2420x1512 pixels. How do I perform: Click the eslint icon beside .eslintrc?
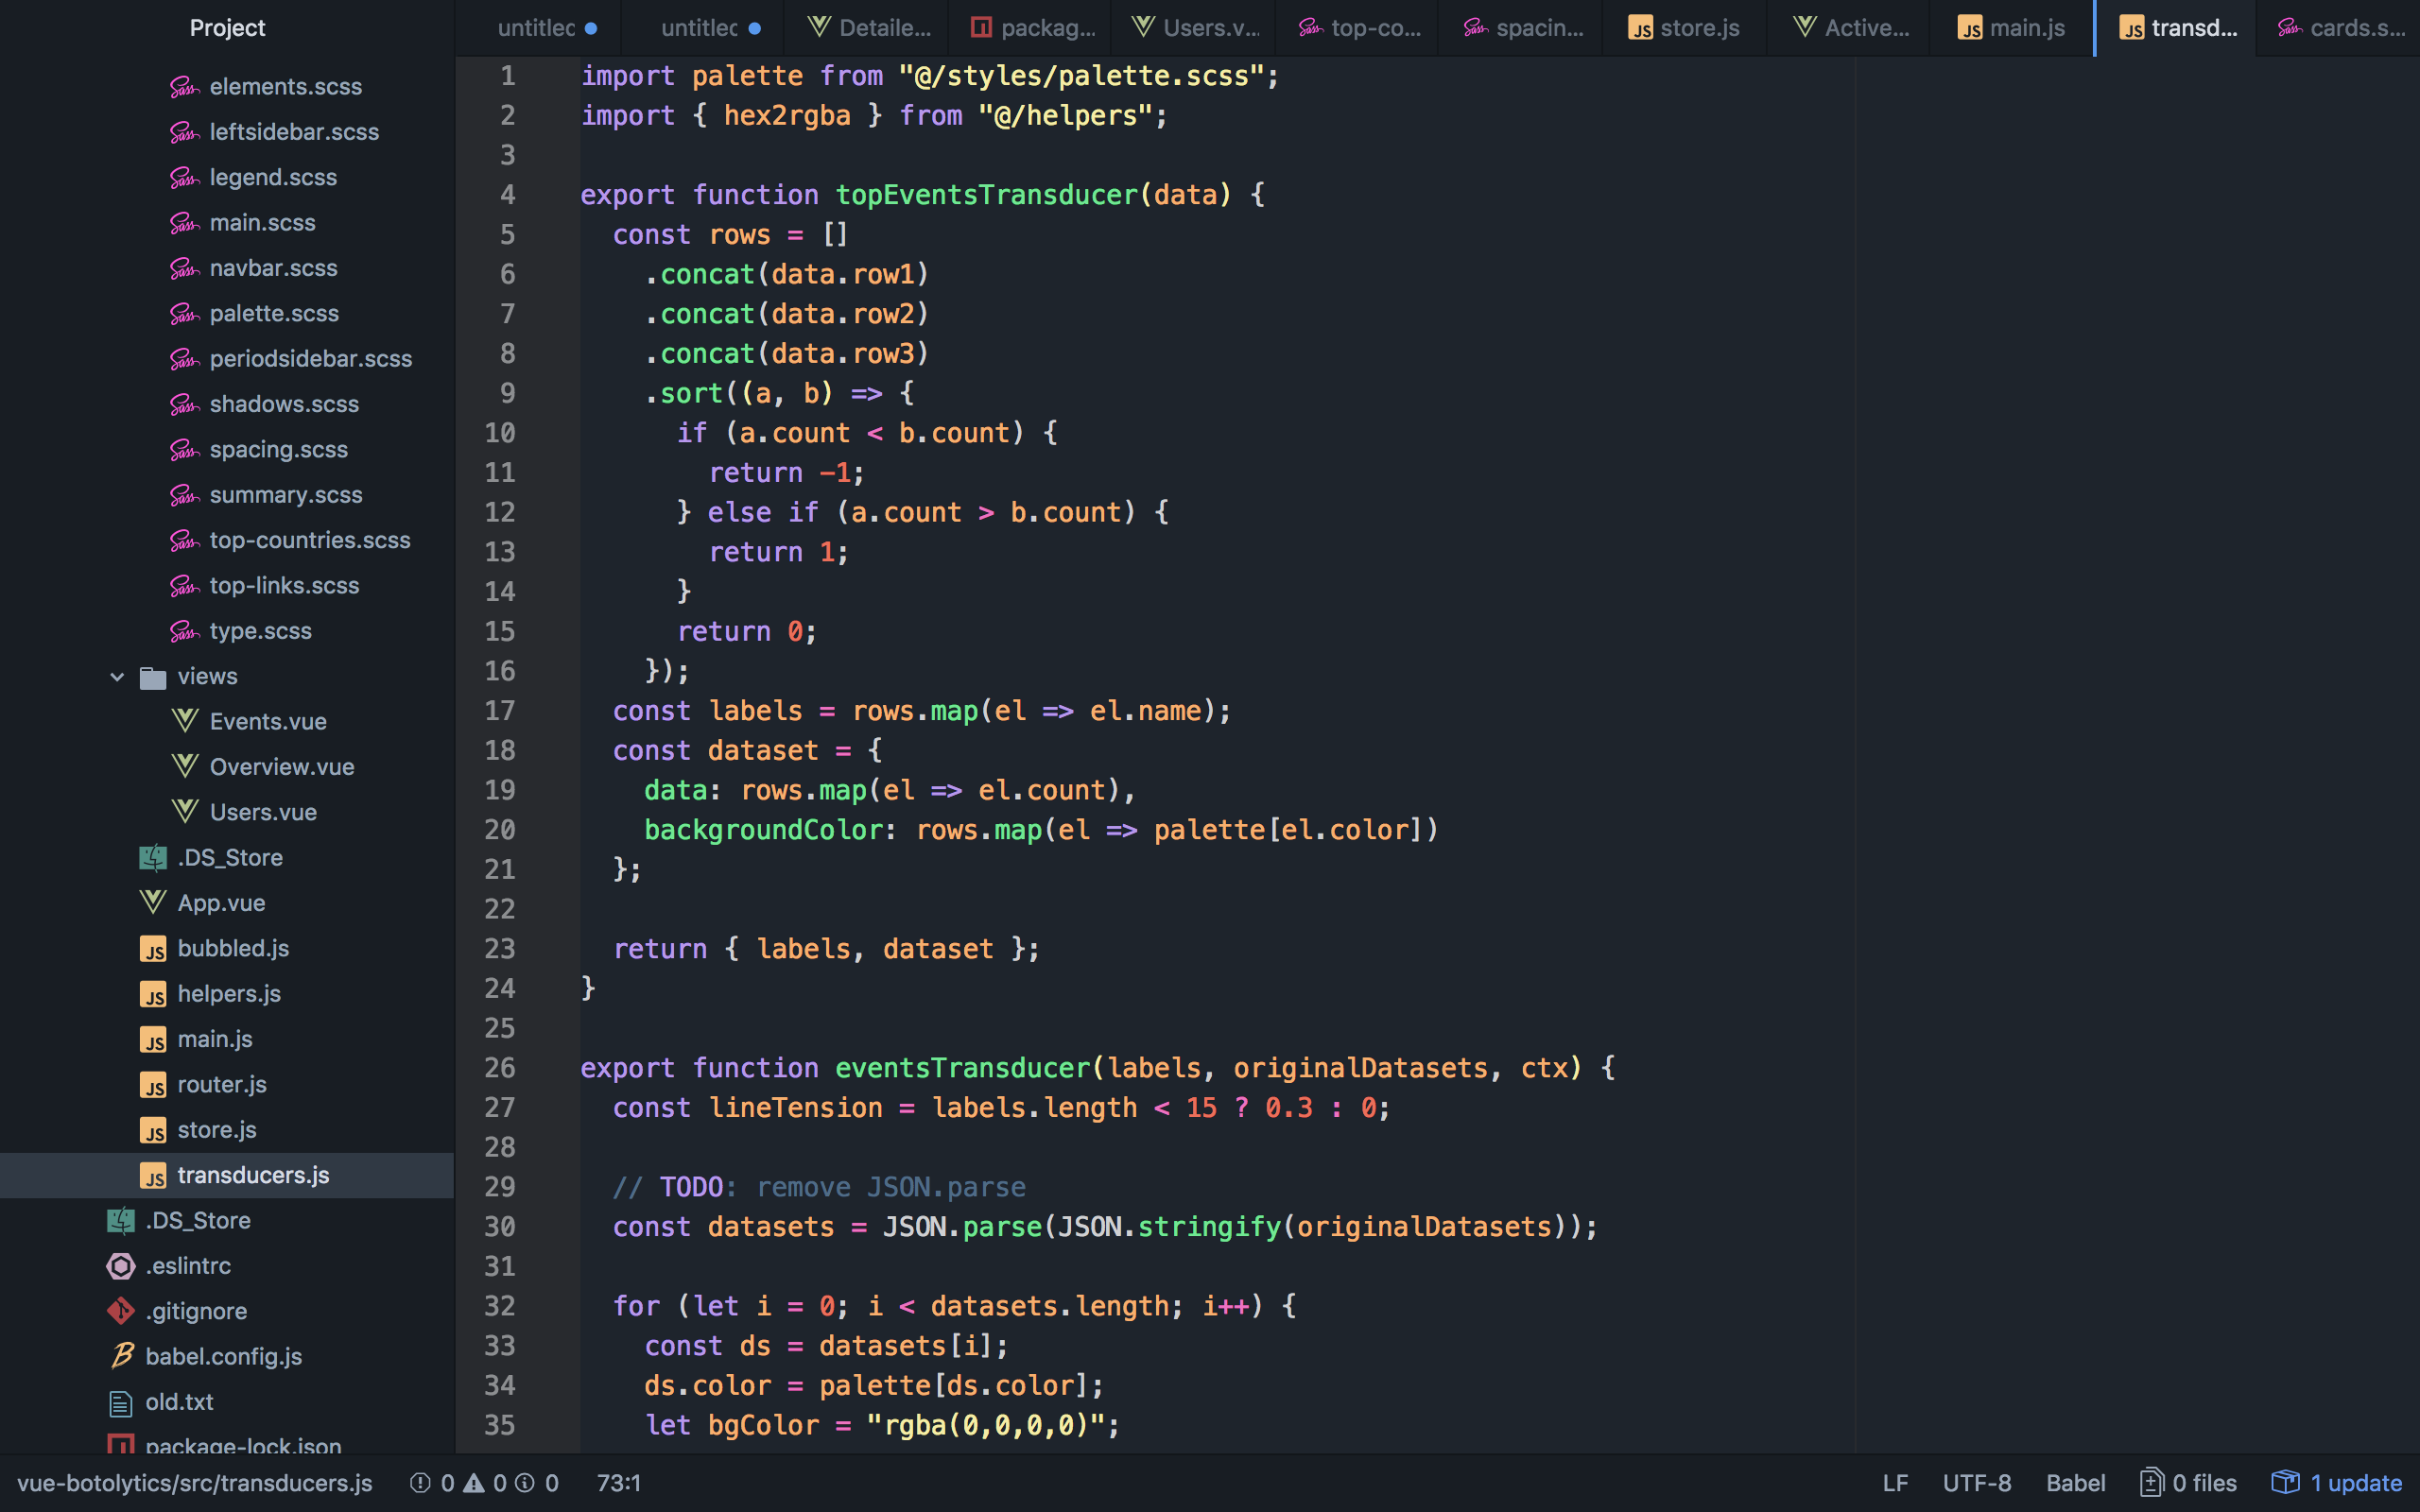(x=121, y=1266)
